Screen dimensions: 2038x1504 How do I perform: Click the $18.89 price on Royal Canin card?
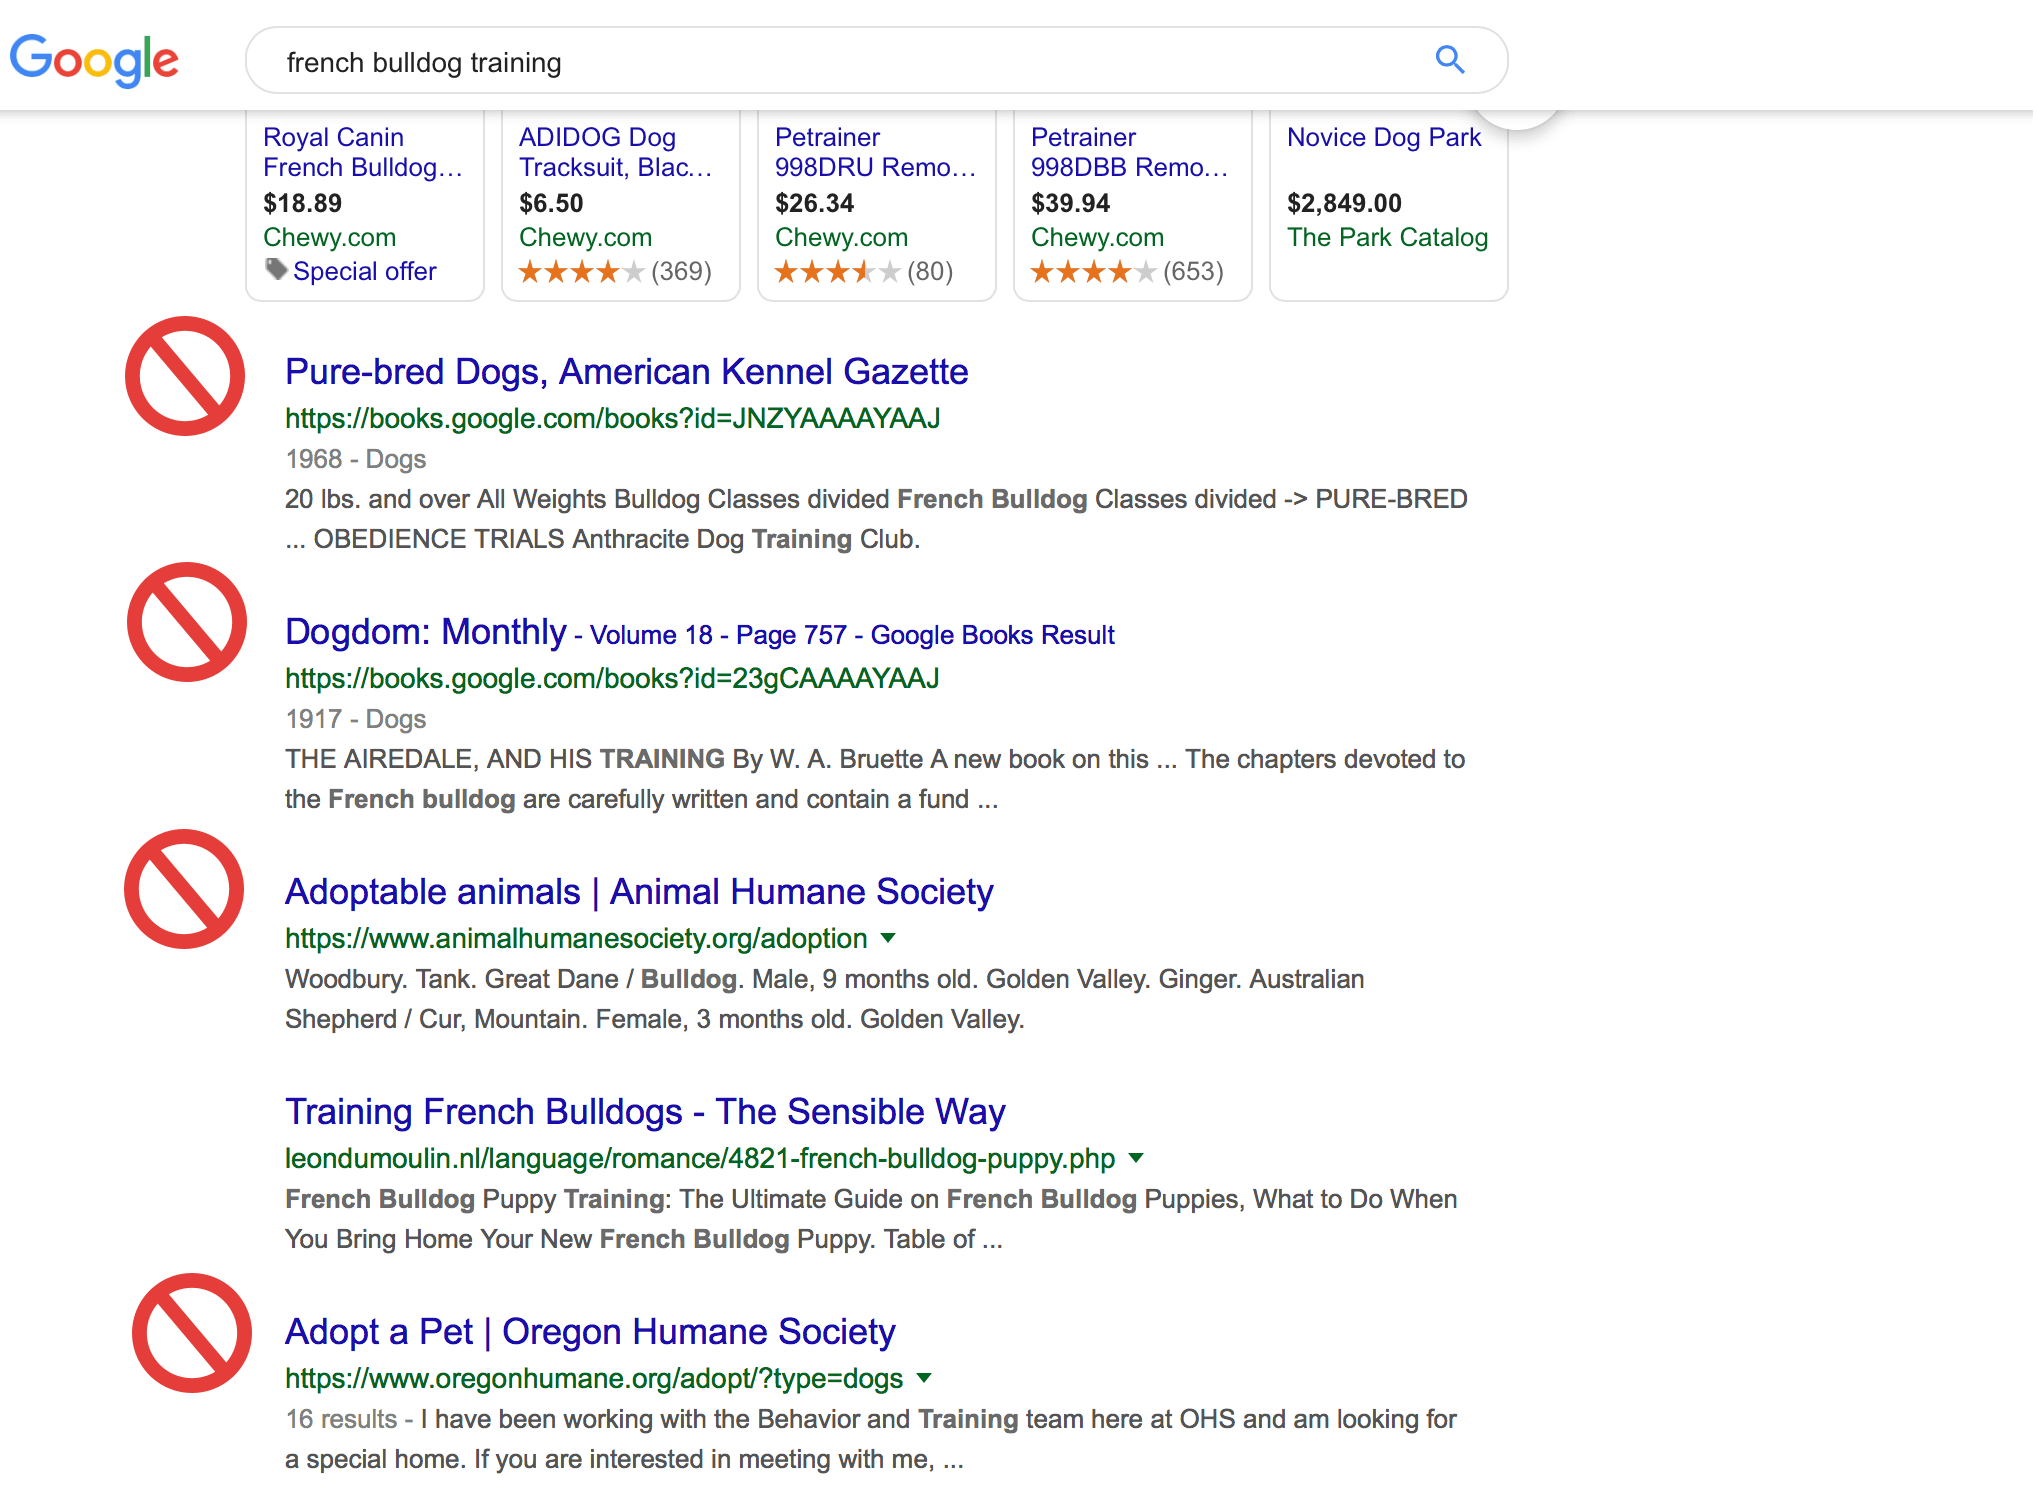tap(302, 203)
